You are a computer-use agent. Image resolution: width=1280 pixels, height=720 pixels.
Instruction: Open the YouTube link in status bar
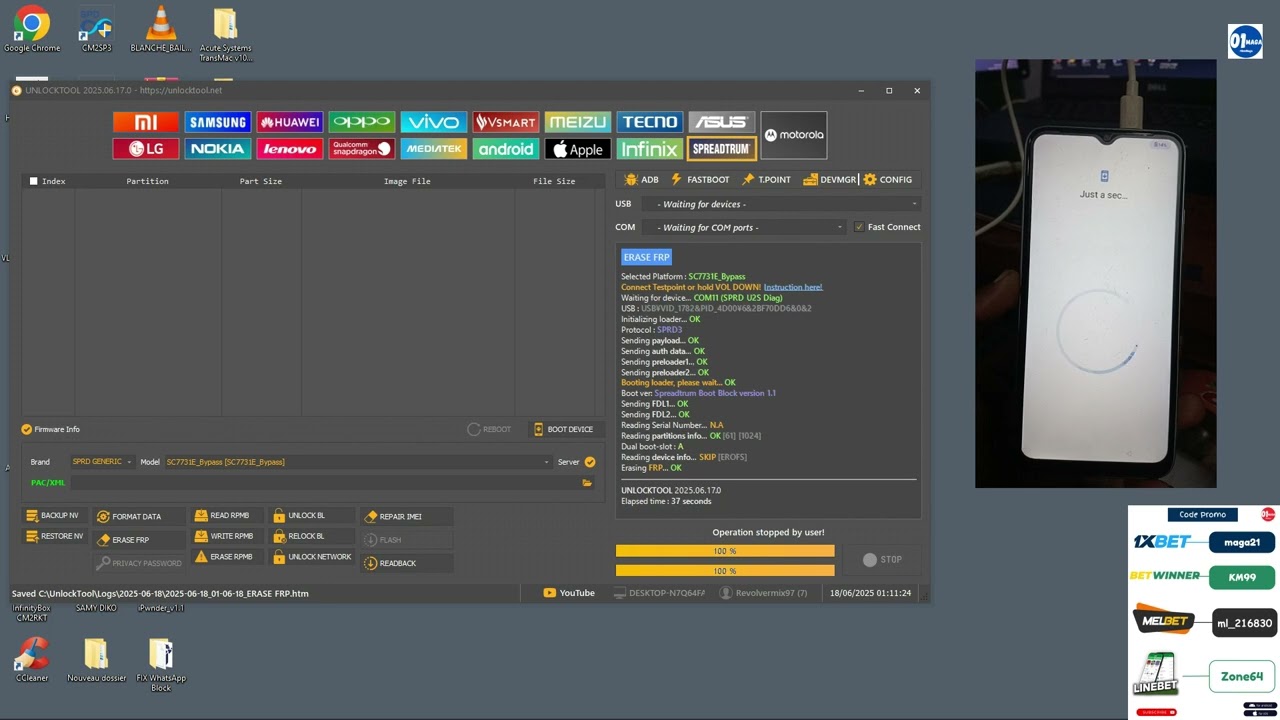tap(569, 593)
